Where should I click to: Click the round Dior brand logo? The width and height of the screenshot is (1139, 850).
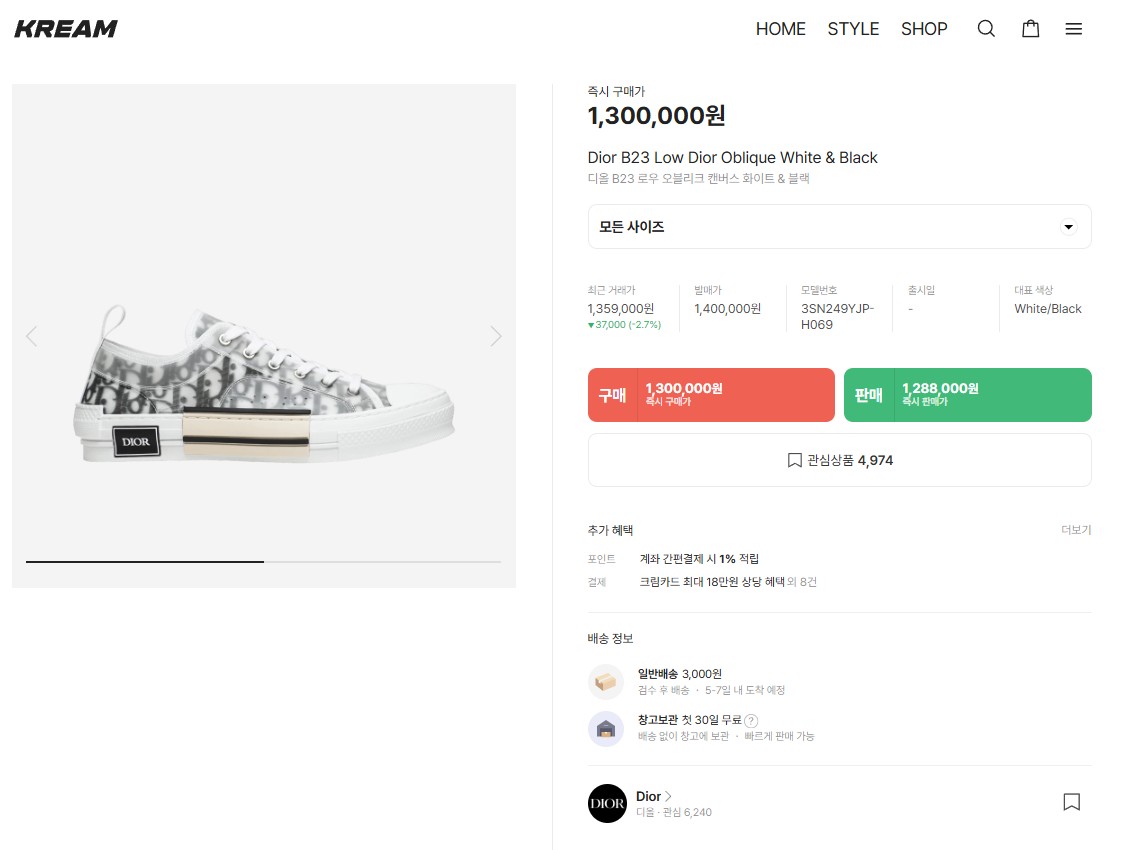point(607,803)
